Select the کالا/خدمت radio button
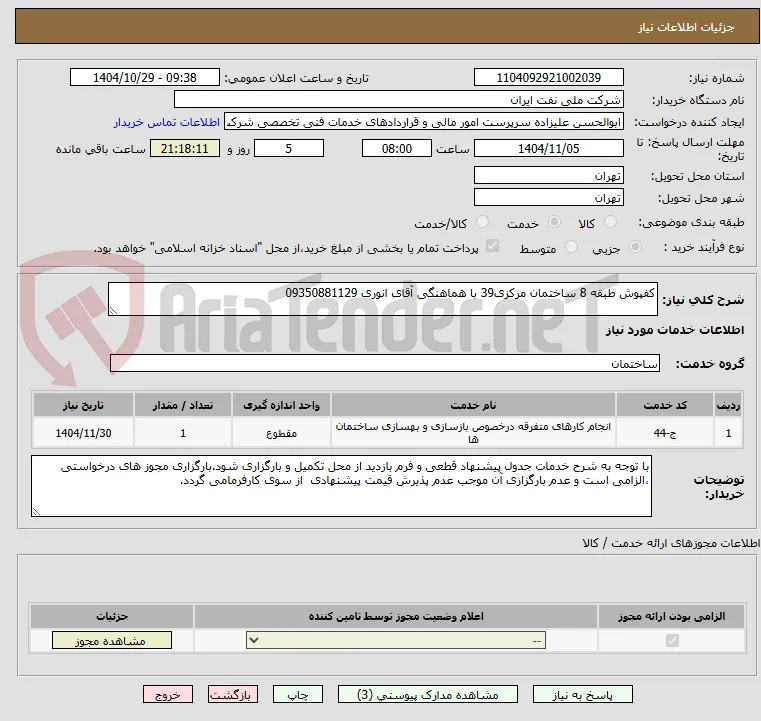Viewport: 761px width, 721px height. click(x=482, y=222)
